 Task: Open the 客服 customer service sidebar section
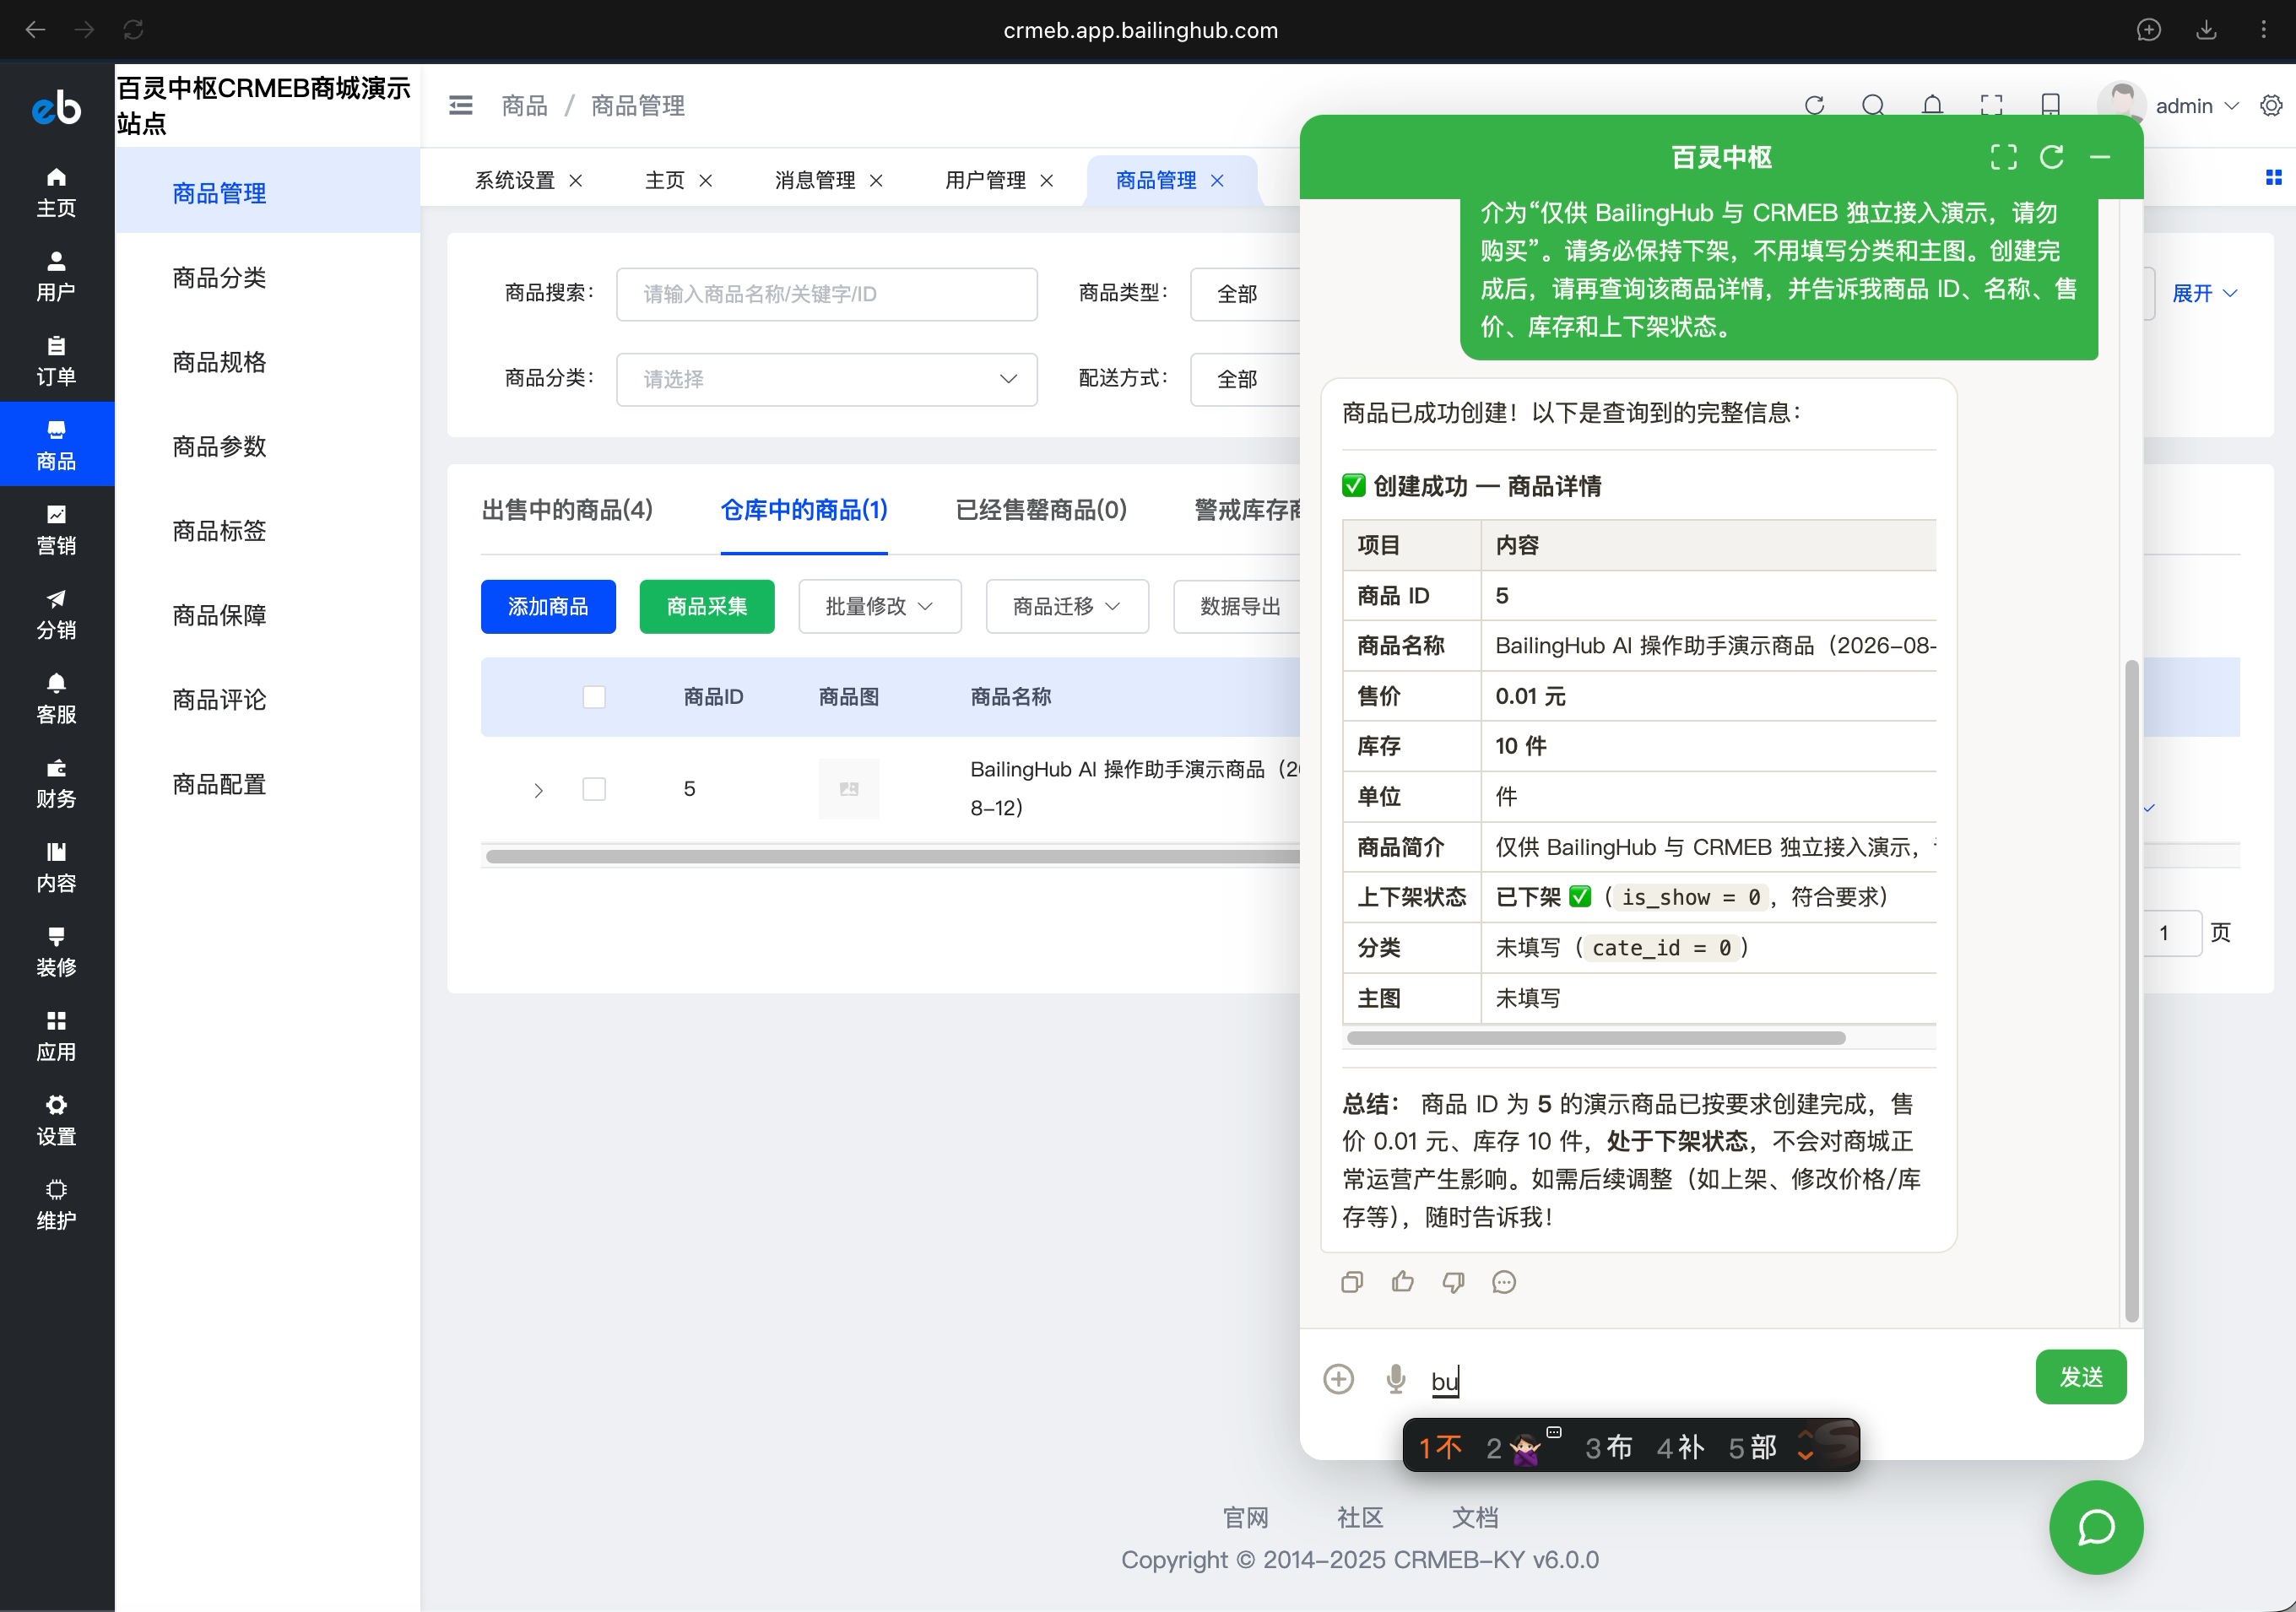click(x=56, y=698)
